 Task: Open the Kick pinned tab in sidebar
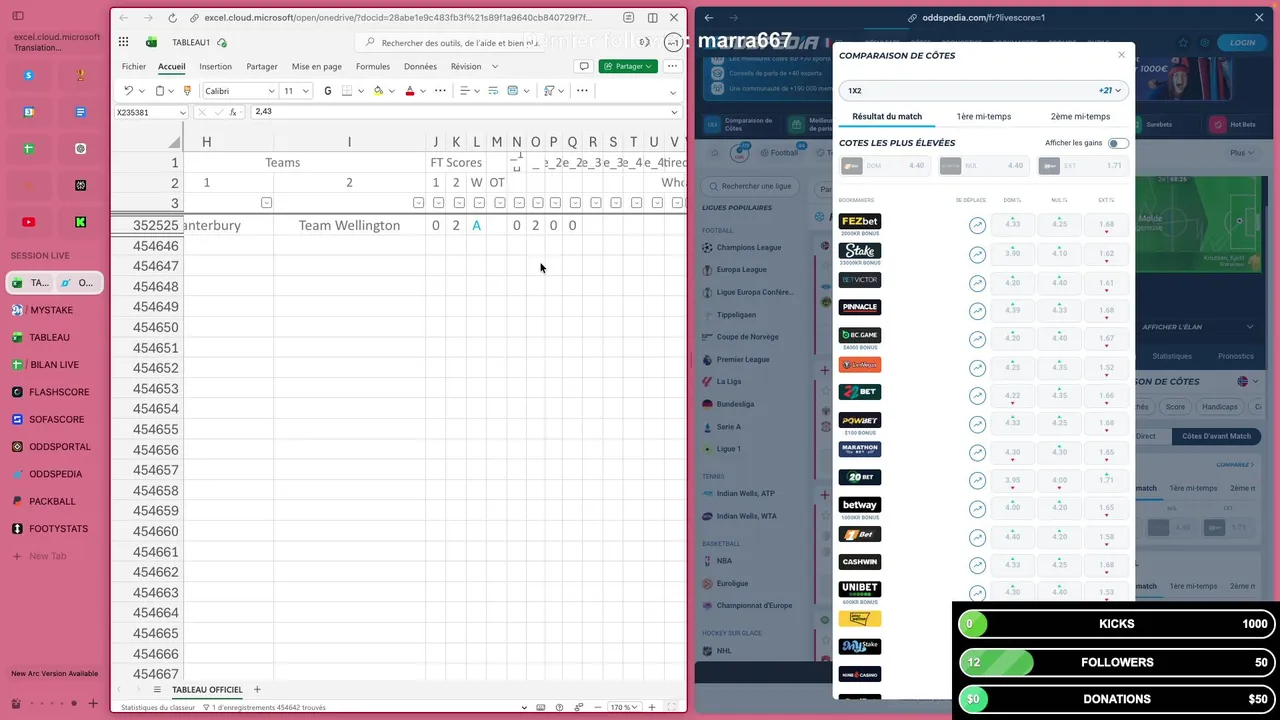[81, 222]
